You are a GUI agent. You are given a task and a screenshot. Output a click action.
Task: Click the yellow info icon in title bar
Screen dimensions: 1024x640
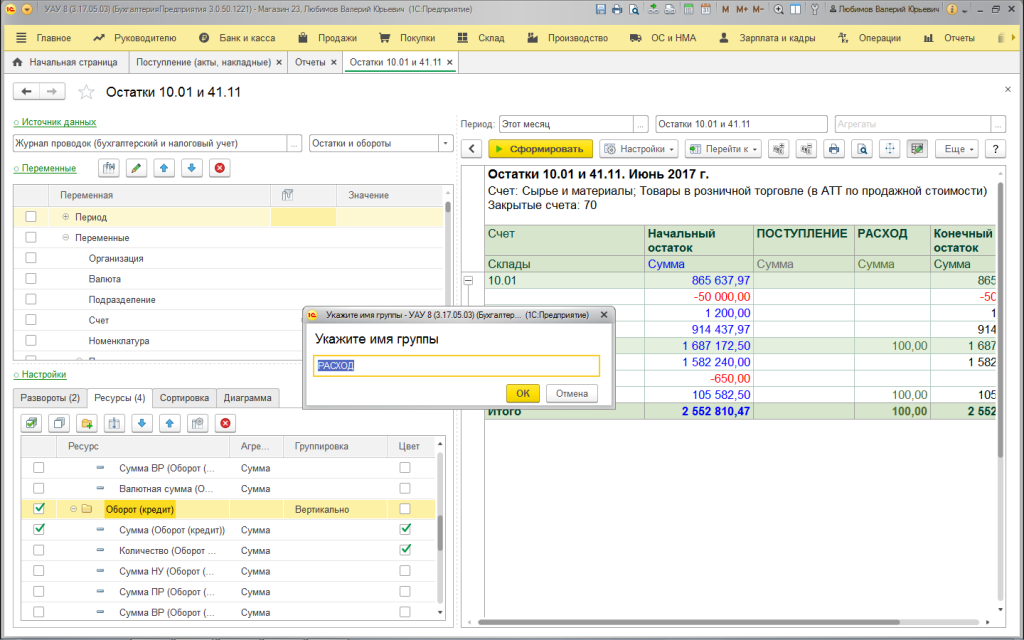(952, 10)
